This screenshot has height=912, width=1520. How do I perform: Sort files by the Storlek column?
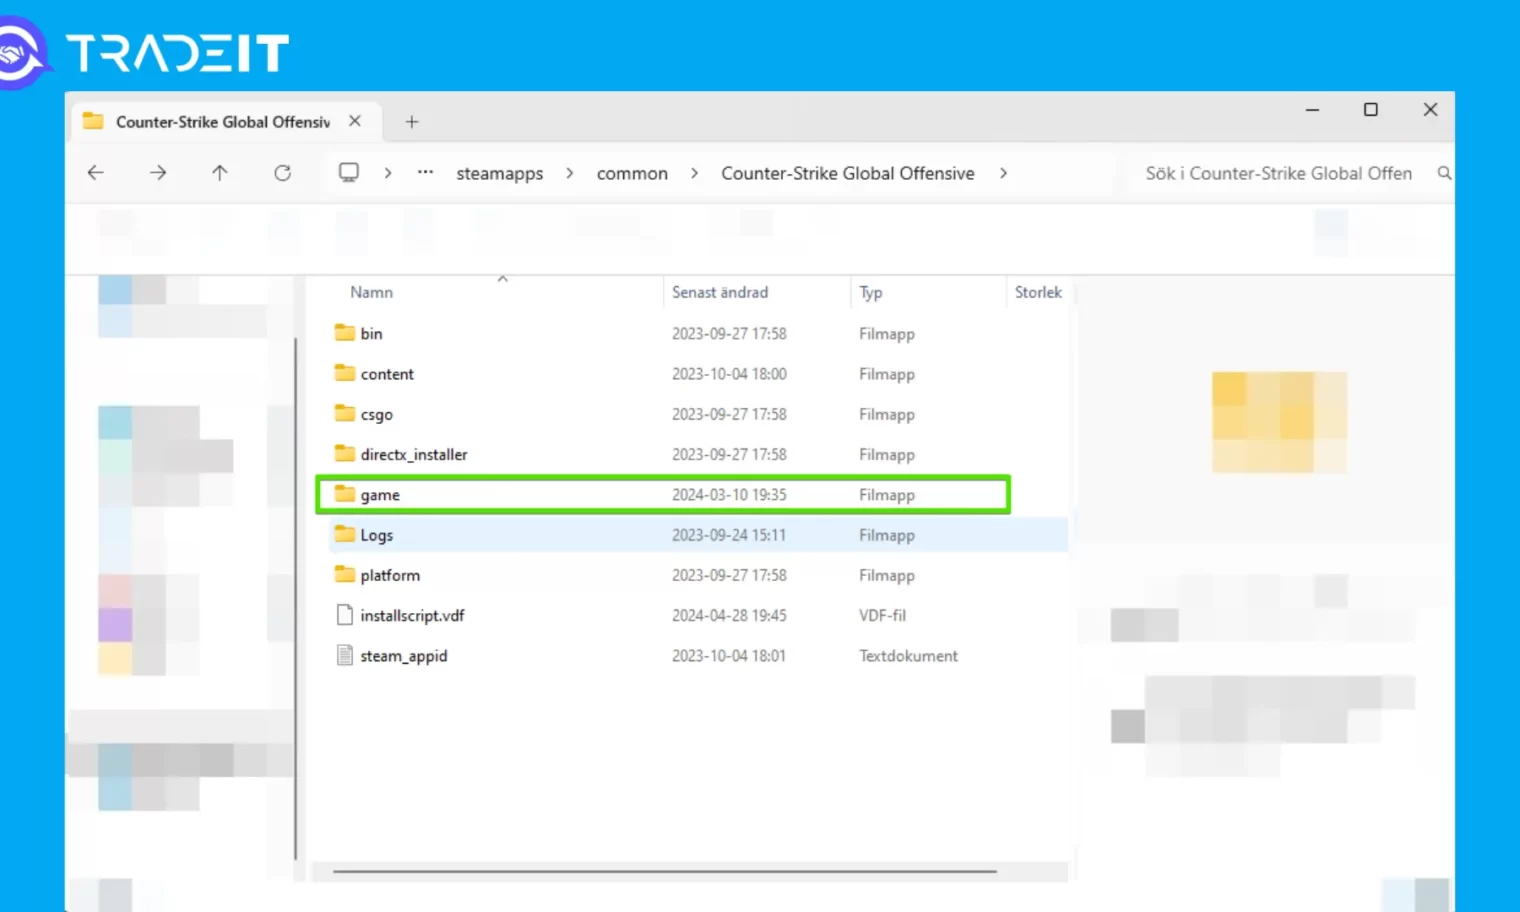pyautogui.click(x=1038, y=292)
